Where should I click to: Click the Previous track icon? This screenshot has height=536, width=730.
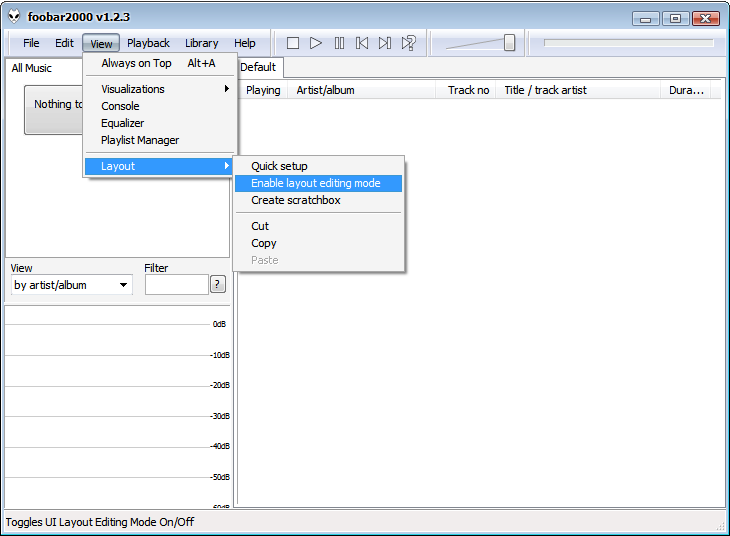pos(362,43)
